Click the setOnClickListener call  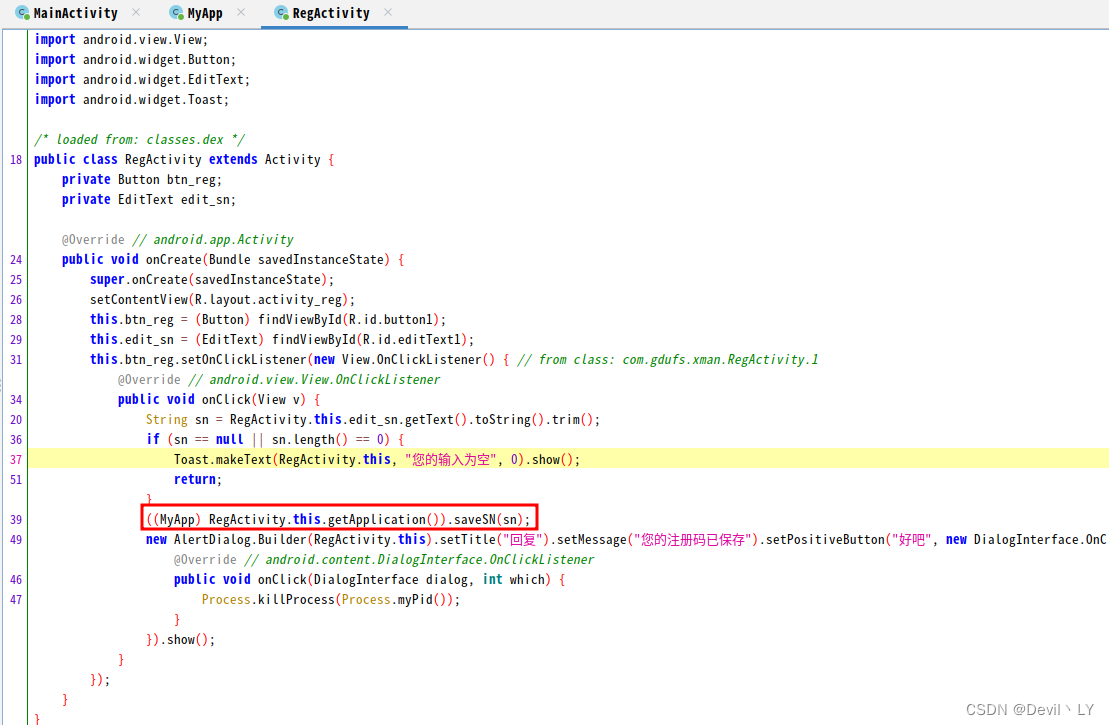click(x=243, y=360)
